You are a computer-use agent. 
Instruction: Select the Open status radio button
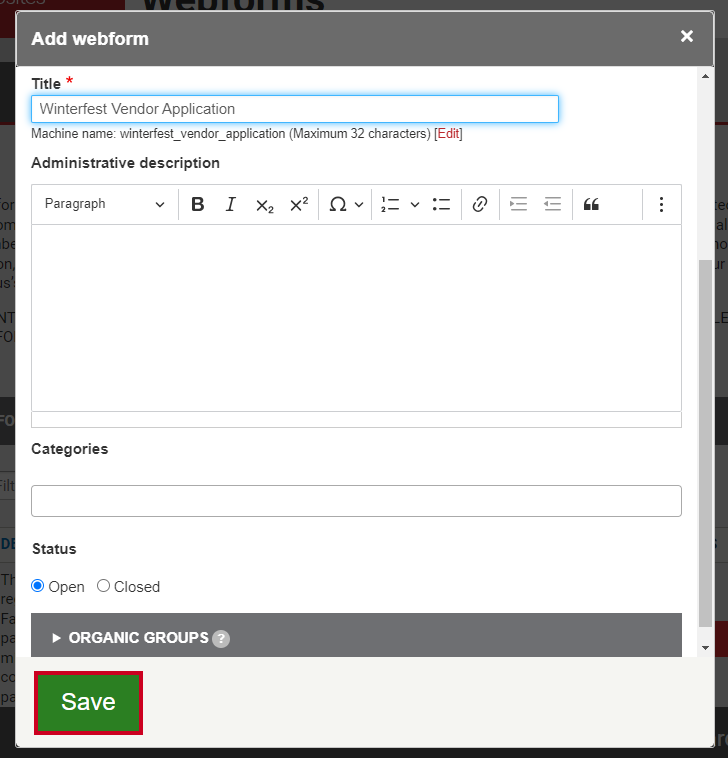coord(38,586)
